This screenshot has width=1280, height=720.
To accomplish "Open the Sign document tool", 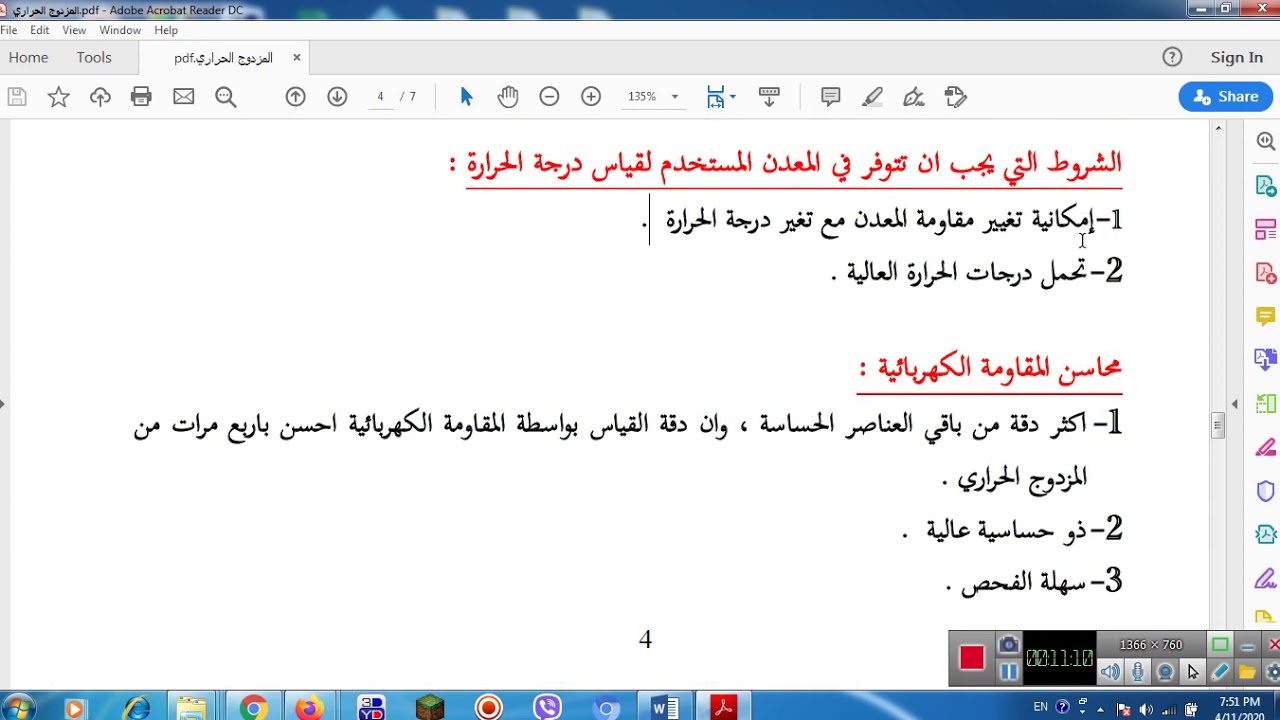I will (x=913, y=97).
